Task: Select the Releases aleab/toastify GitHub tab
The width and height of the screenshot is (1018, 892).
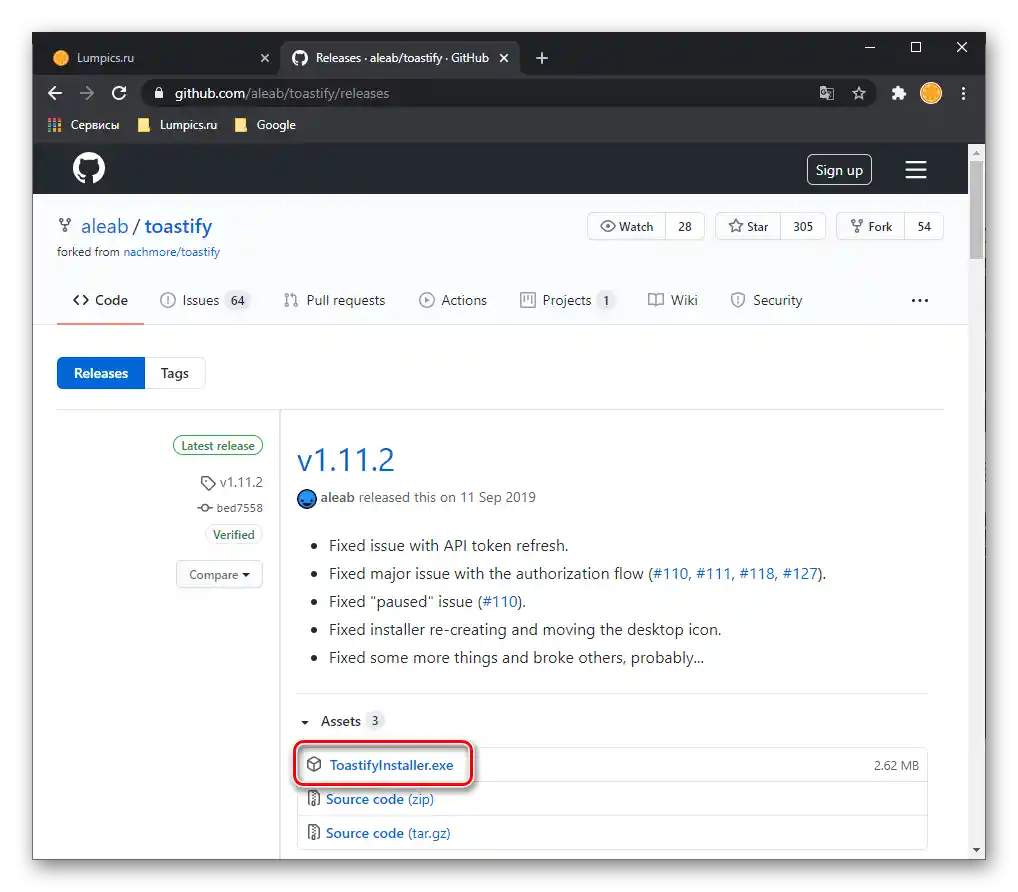Action: pyautogui.click(x=400, y=58)
